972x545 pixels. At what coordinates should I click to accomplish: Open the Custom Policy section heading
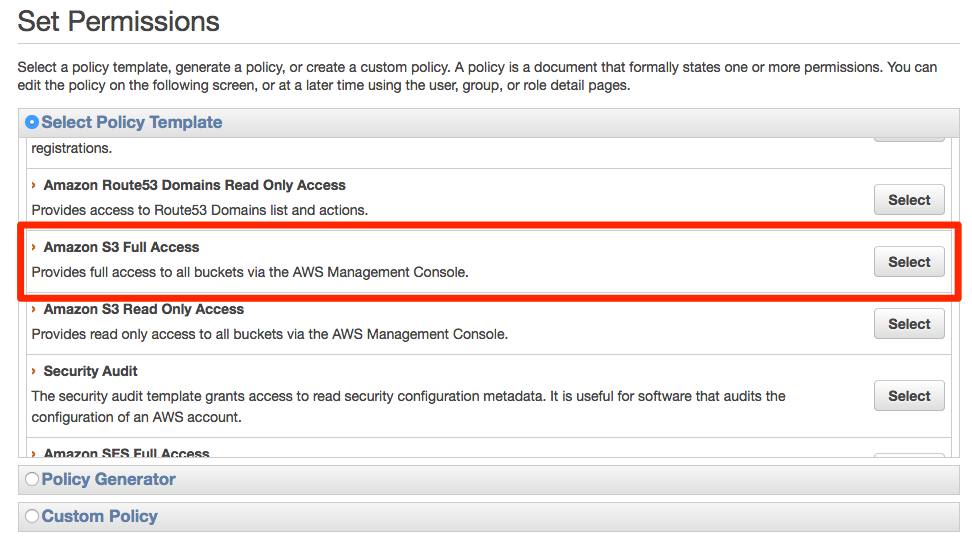pos(99,516)
